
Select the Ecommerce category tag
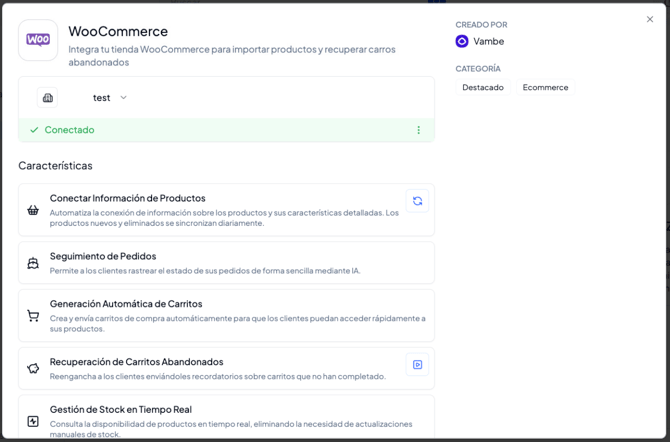(x=545, y=88)
